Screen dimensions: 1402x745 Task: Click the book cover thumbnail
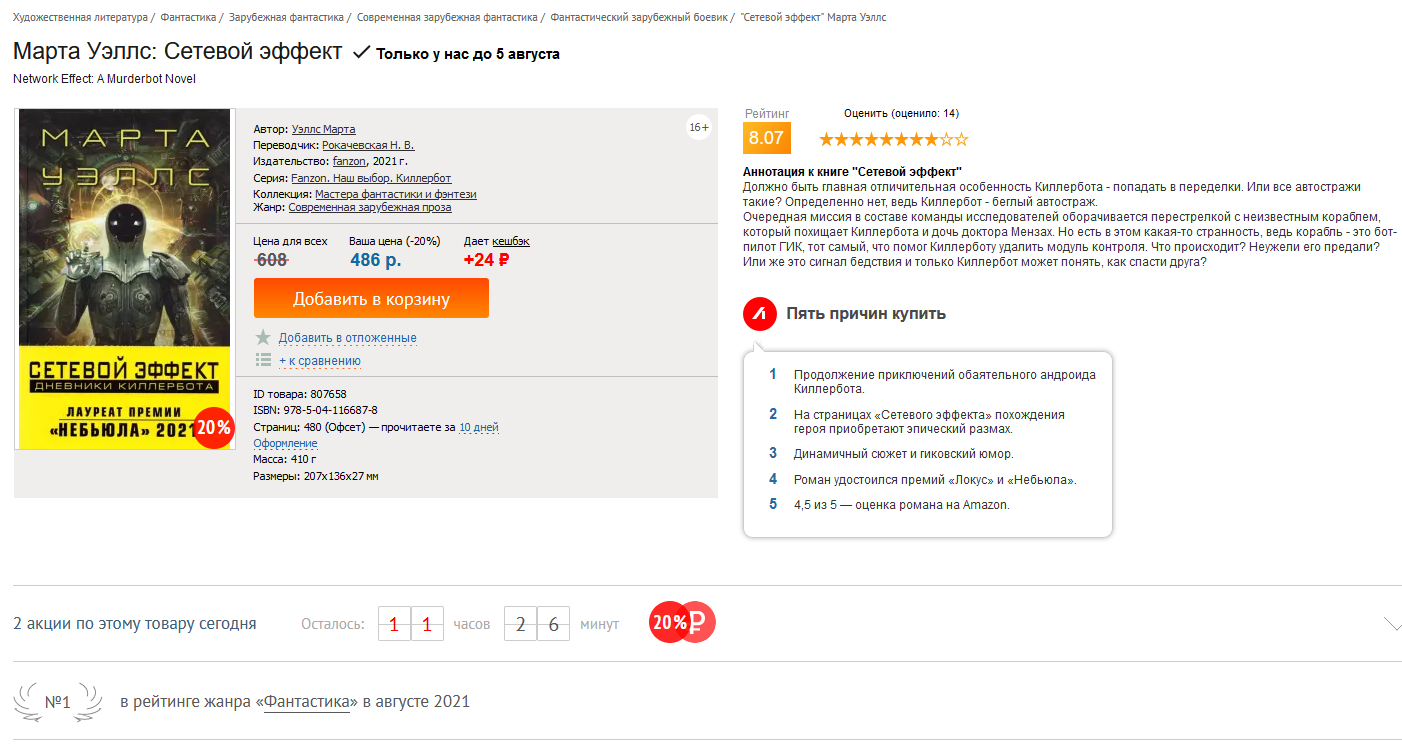click(125, 279)
